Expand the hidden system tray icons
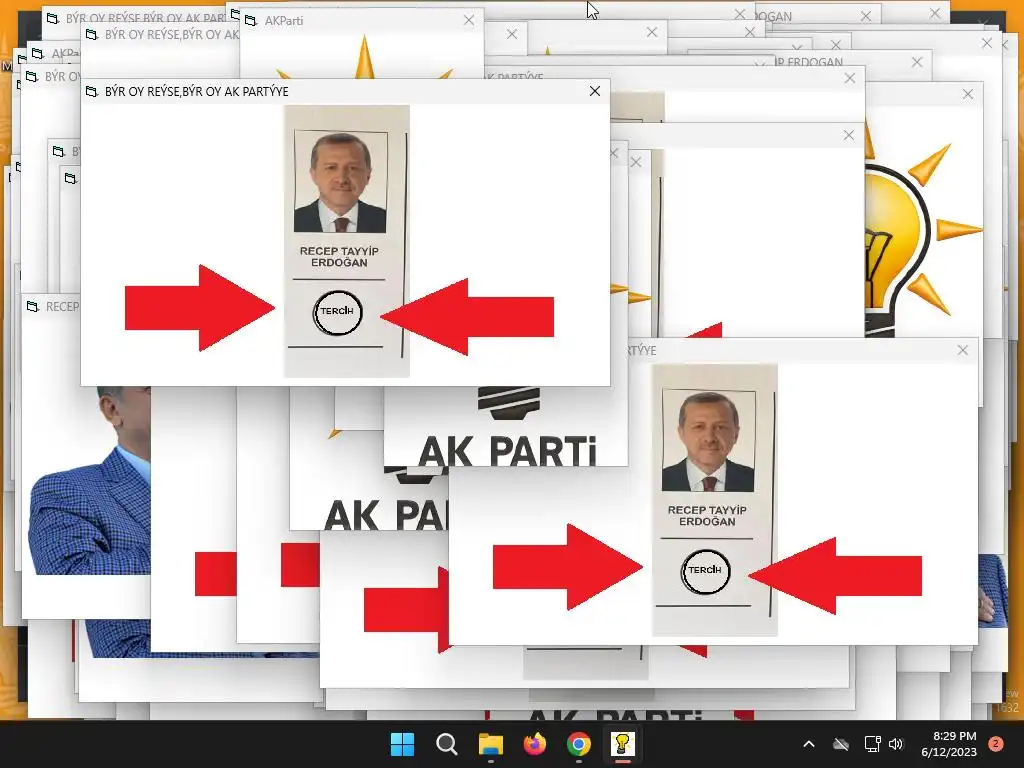This screenshot has width=1024, height=768. [808, 744]
